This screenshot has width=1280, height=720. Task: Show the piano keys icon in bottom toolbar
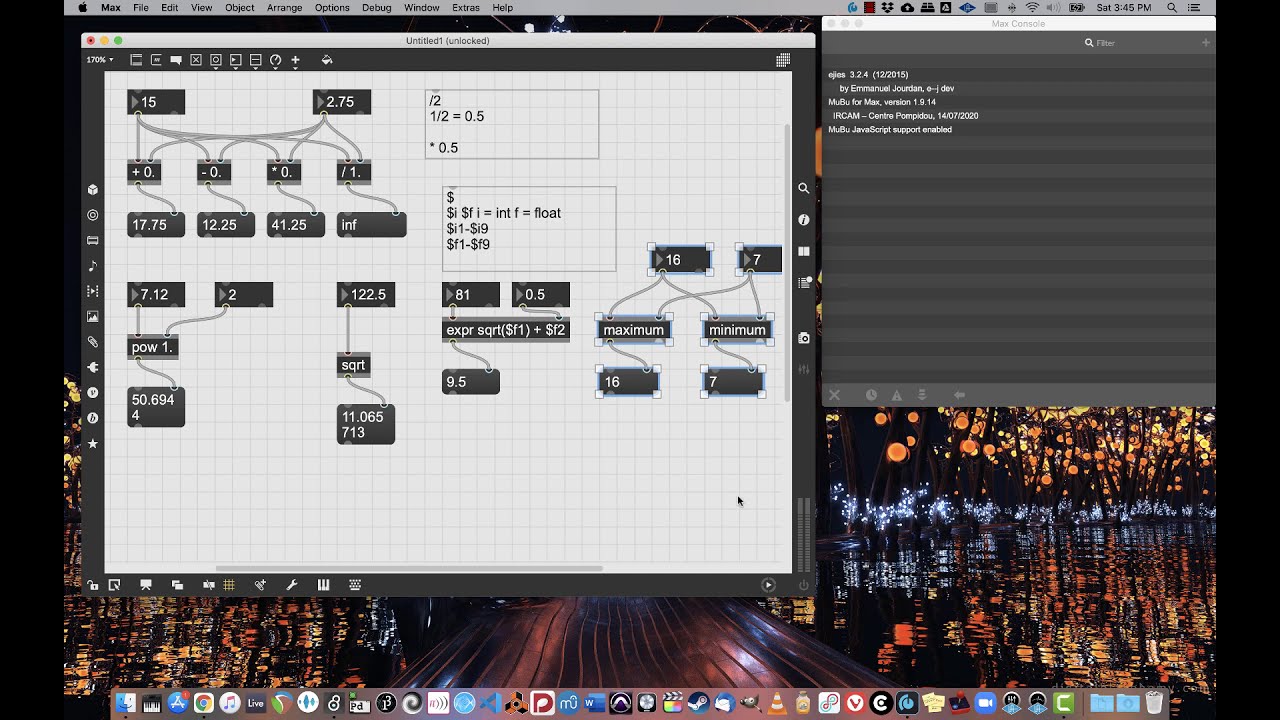coord(324,585)
